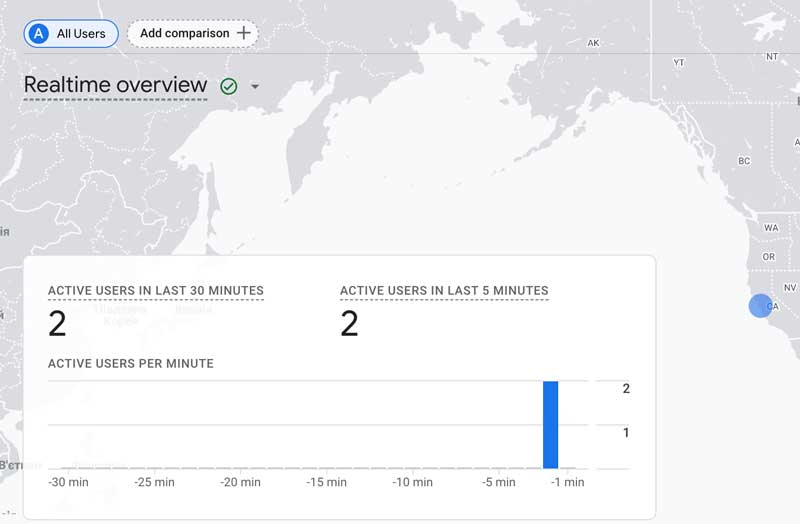Click the Active Users Per Minute heading

tap(131, 363)
